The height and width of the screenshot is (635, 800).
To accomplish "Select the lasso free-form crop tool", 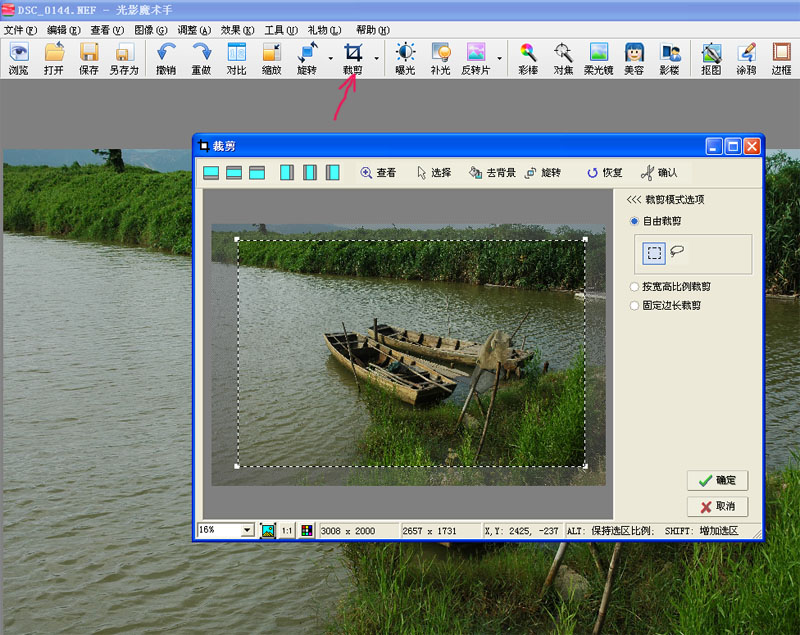I will click(x=677, y=253).
